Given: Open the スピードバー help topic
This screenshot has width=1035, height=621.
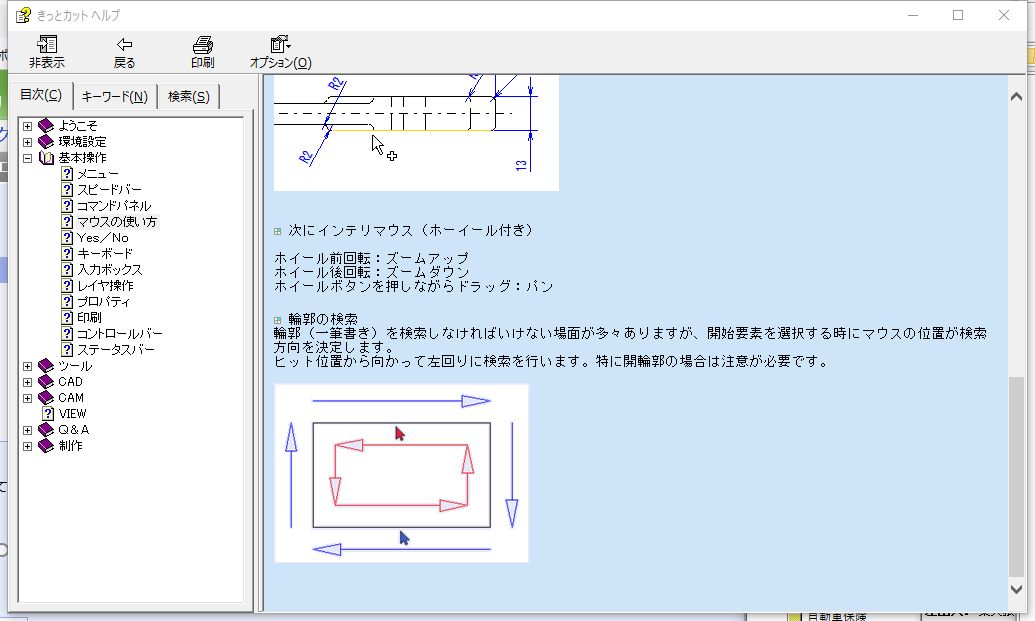Looking at the screenshot, I should (109, 189).
